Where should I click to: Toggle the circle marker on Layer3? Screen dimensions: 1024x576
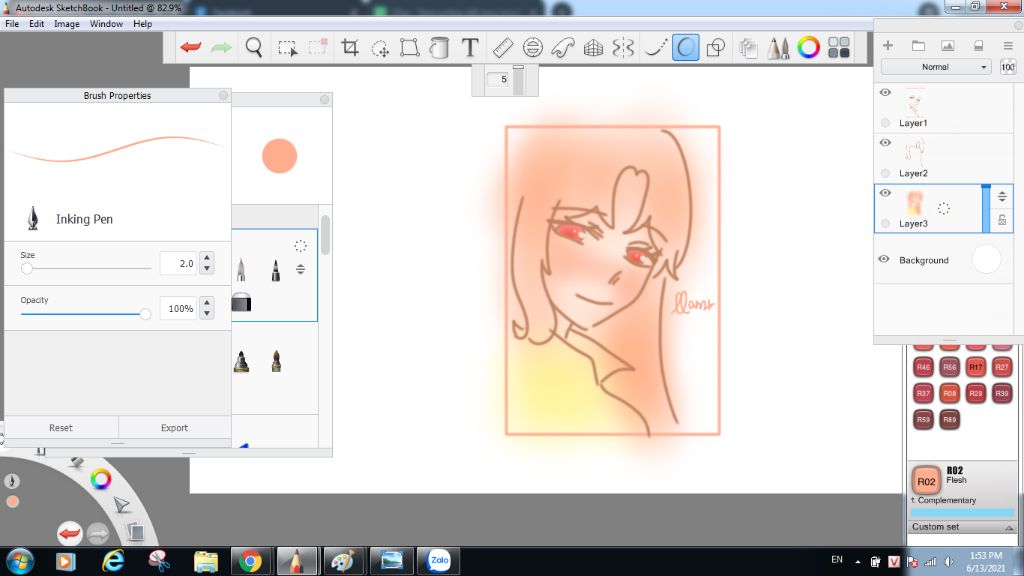click(885, 223)
